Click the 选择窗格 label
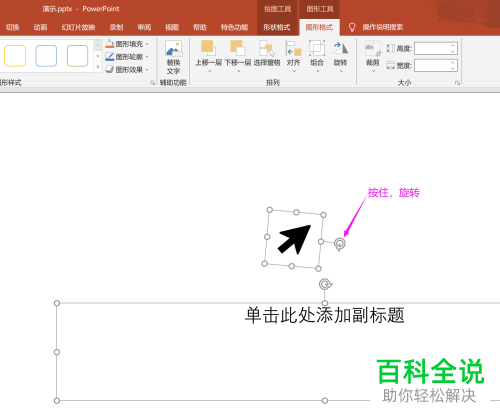Screen dimensions: 500x416 coord(267,63)
